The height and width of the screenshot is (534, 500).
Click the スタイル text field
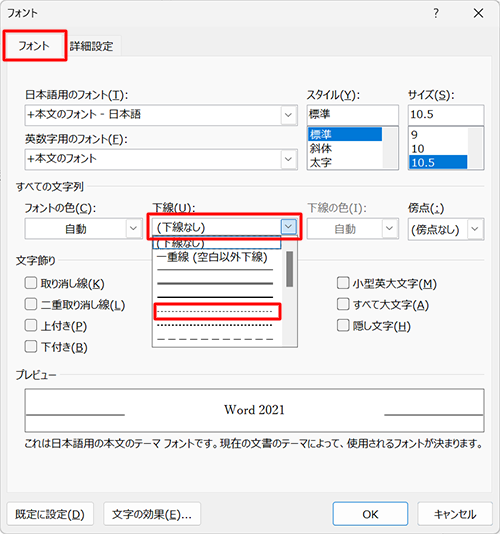coord(353,114)
